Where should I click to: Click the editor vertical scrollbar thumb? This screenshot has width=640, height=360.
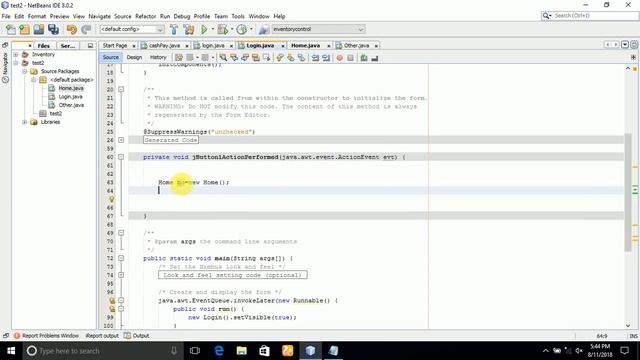tap(628, 192)
